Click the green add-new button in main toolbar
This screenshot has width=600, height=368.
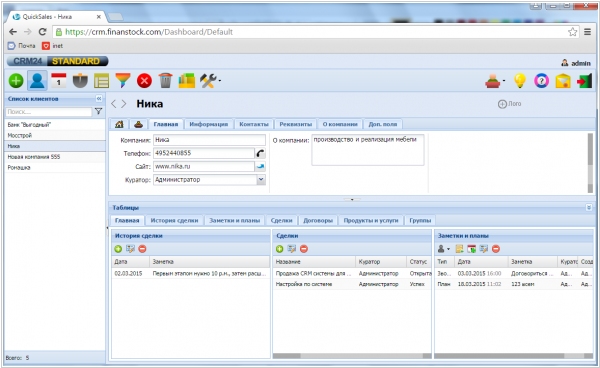point(16,81)
